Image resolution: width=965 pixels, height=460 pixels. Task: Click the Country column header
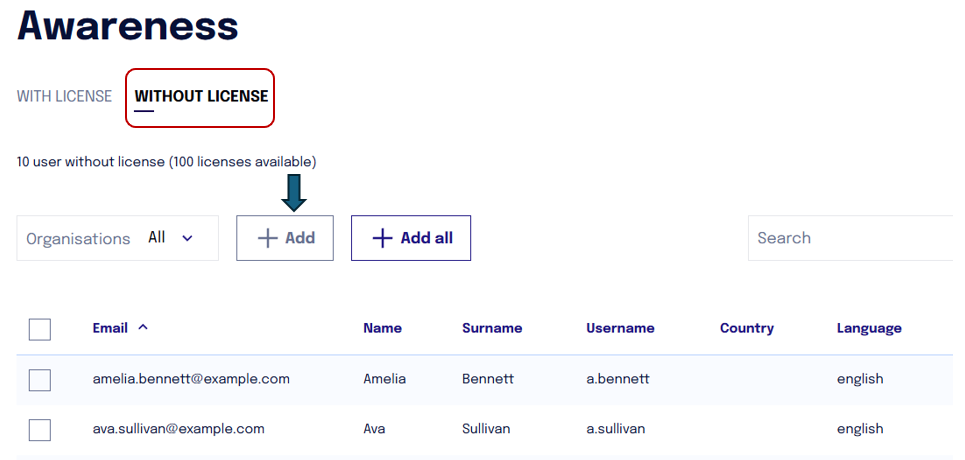[747, 328]
